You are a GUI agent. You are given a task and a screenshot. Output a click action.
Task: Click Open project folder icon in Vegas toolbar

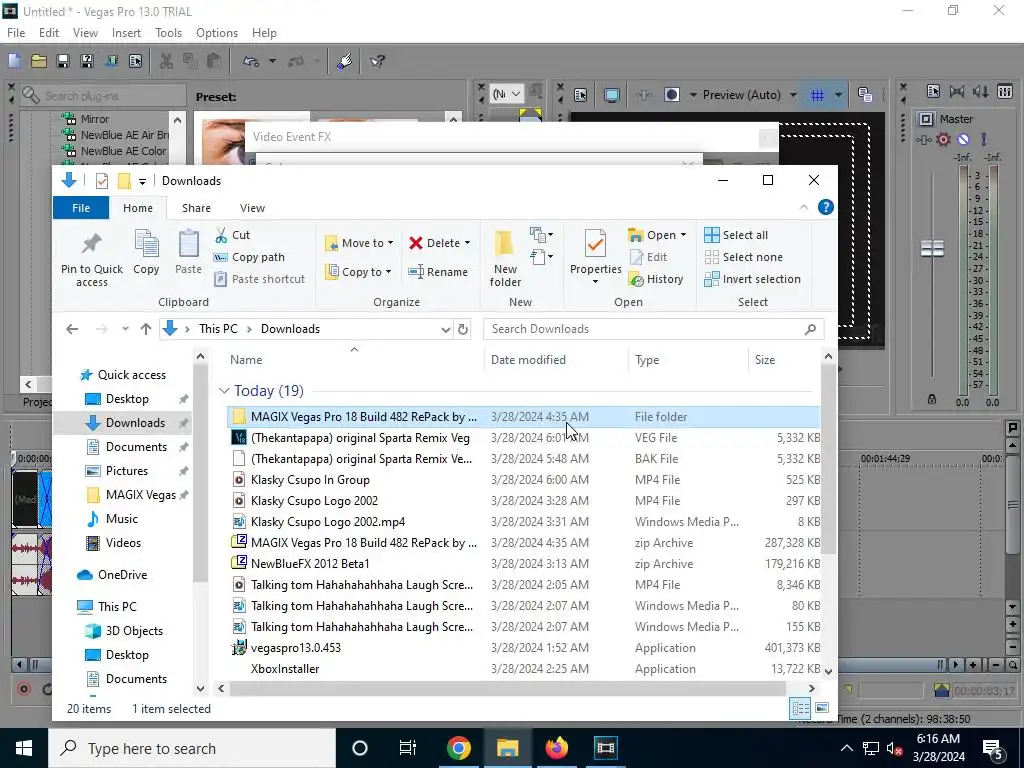(39, 61)
